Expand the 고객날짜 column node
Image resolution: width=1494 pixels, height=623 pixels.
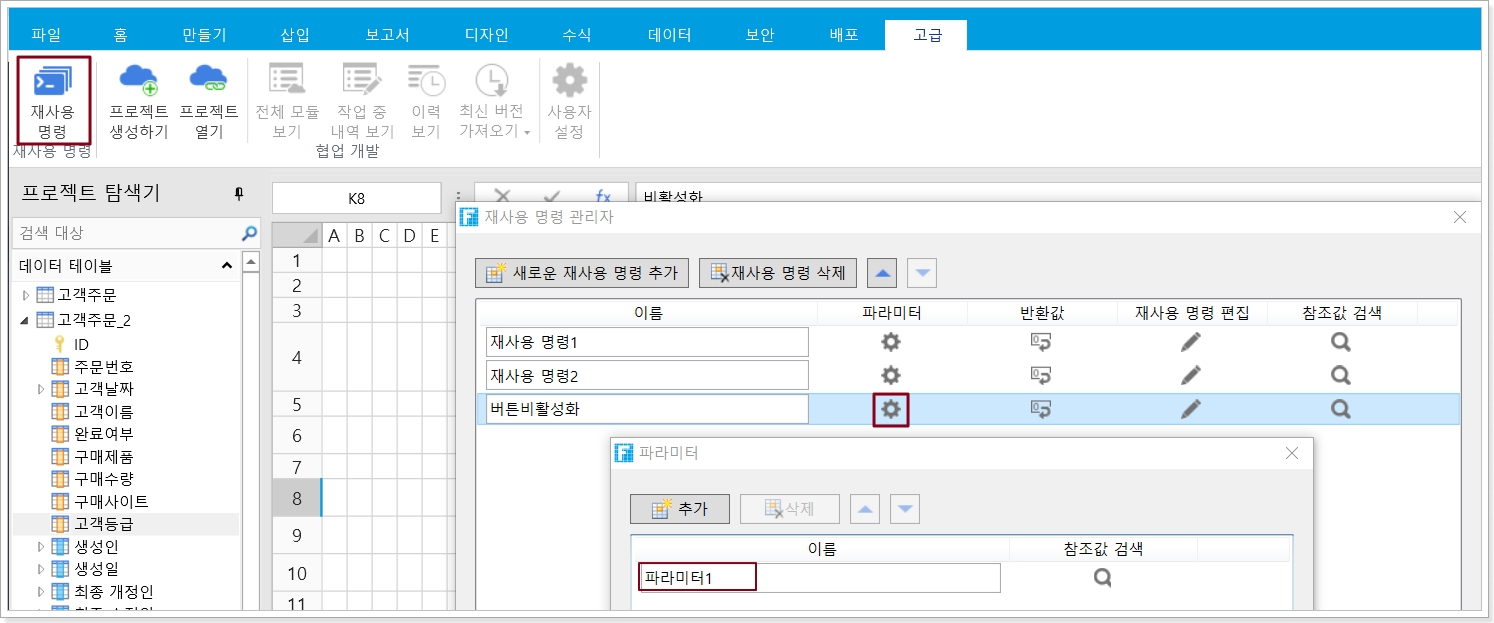[41, 388]
